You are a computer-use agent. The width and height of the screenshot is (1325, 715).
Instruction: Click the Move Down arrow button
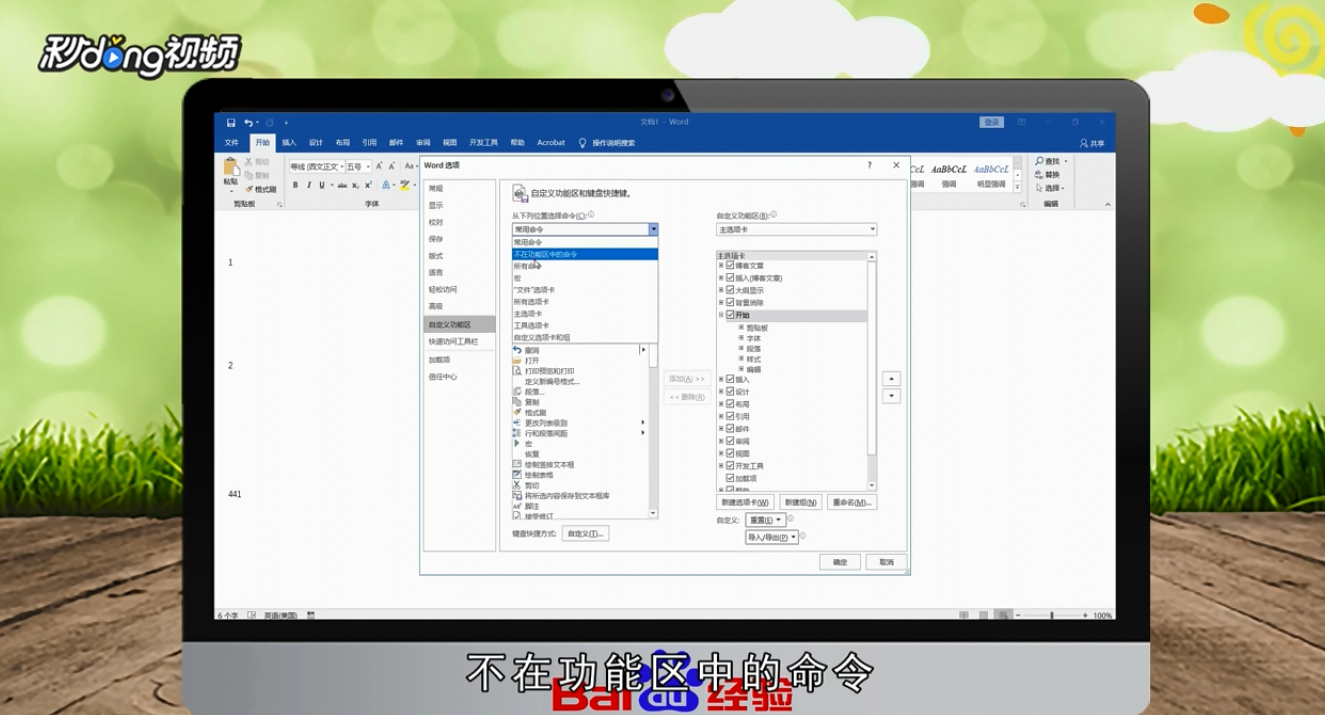pyautogui.click(x=892, y=396)
